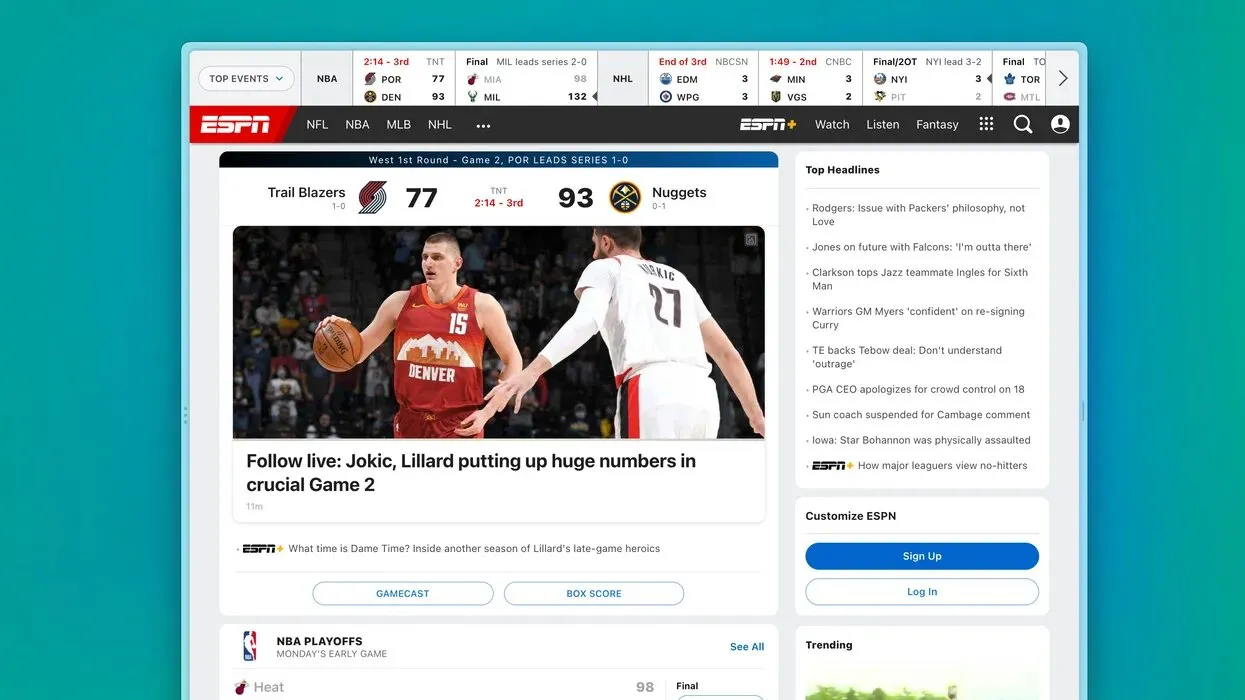Open What time is Dame Time story
1245x700 pixels.
[474, 549]
